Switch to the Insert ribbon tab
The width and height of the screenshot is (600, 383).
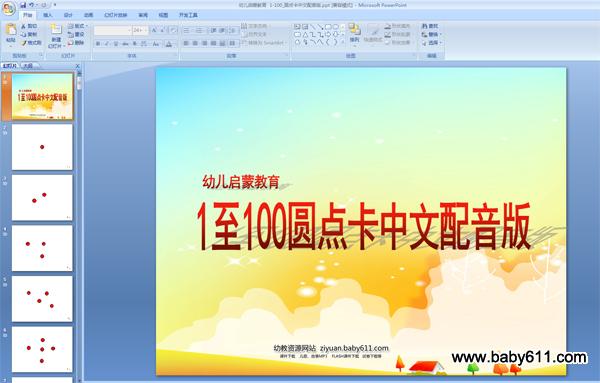[48, 15]
